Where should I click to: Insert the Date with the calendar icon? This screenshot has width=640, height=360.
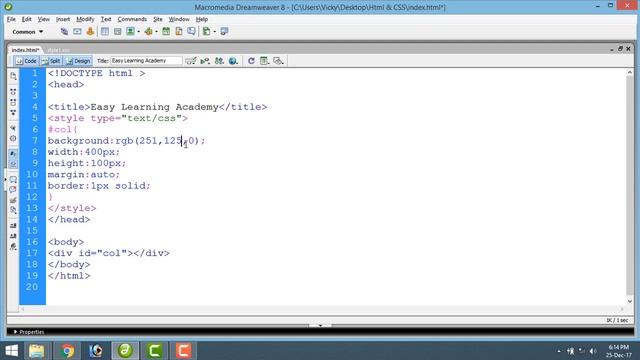[166, 31]
